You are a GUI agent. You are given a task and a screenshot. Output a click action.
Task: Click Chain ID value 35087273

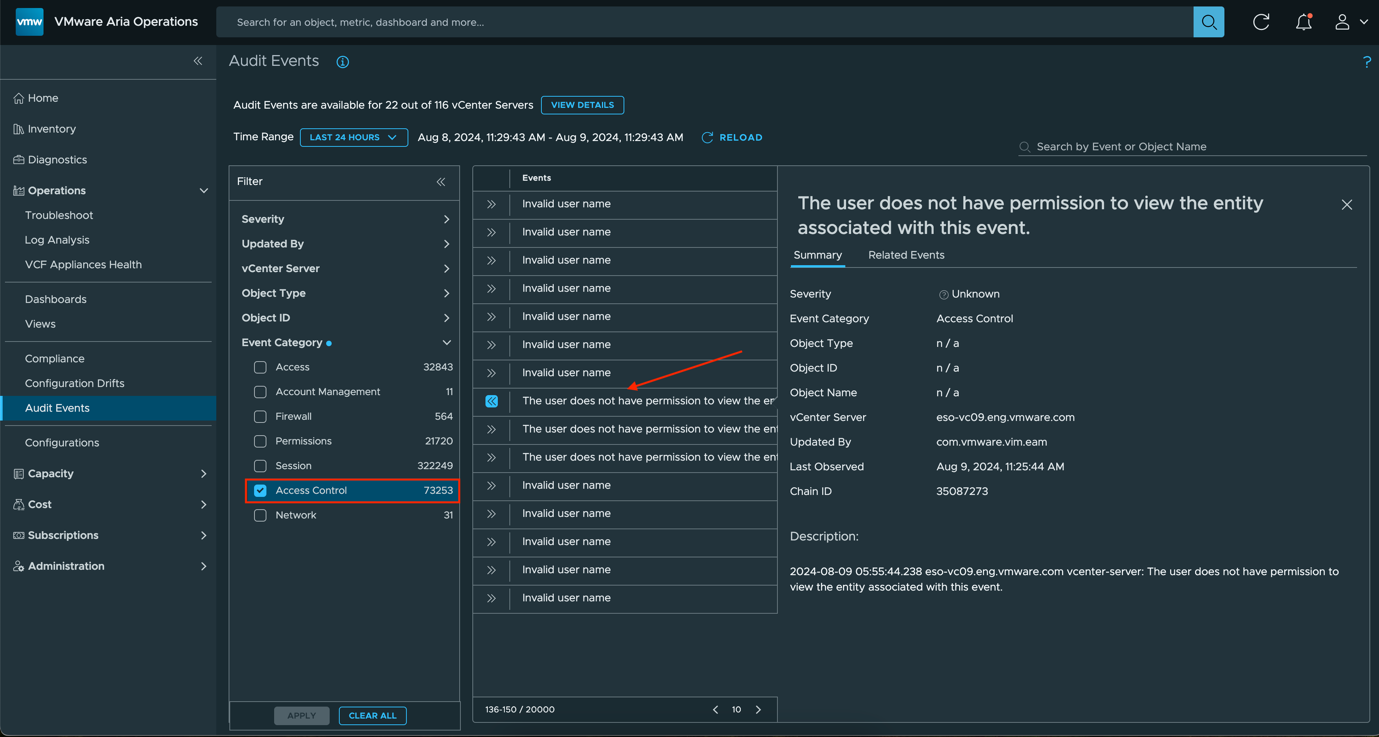point(962,492)
